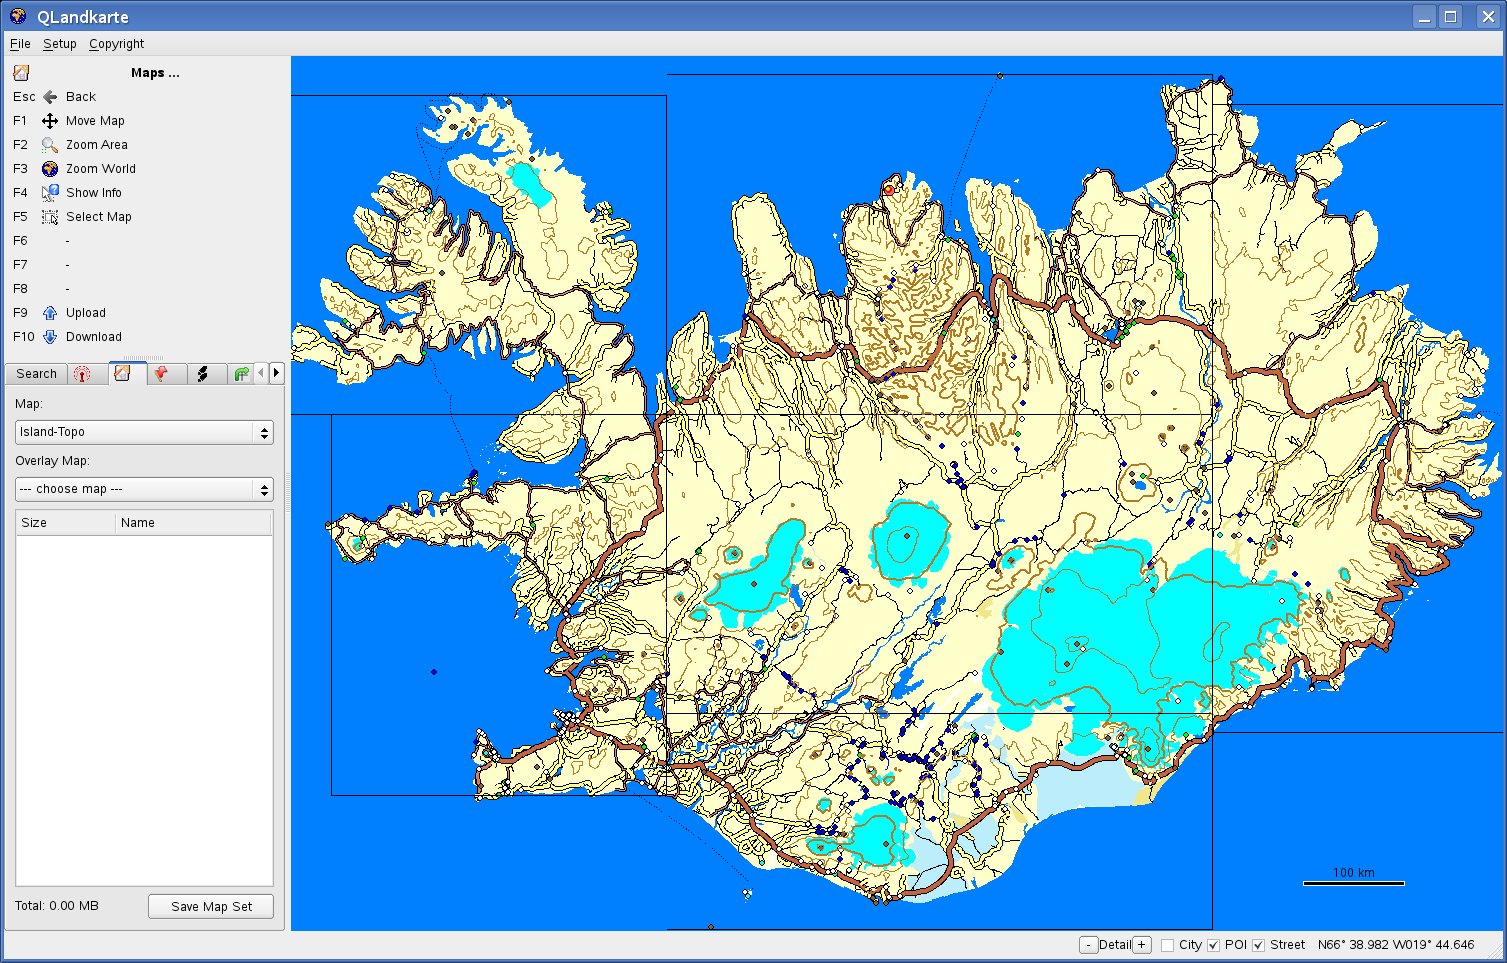The width and height of the screenshot is (1507, 963).
Task: Click the Save Map Set button
Action: (211, 906)
